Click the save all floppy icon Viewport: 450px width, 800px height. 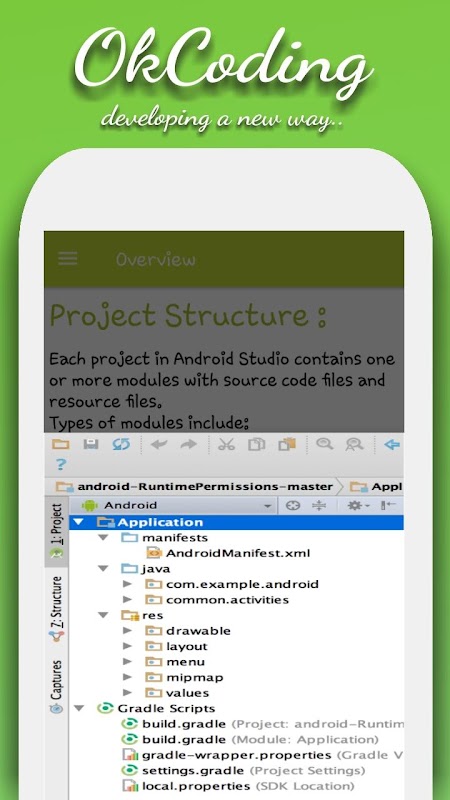(91, 444)
